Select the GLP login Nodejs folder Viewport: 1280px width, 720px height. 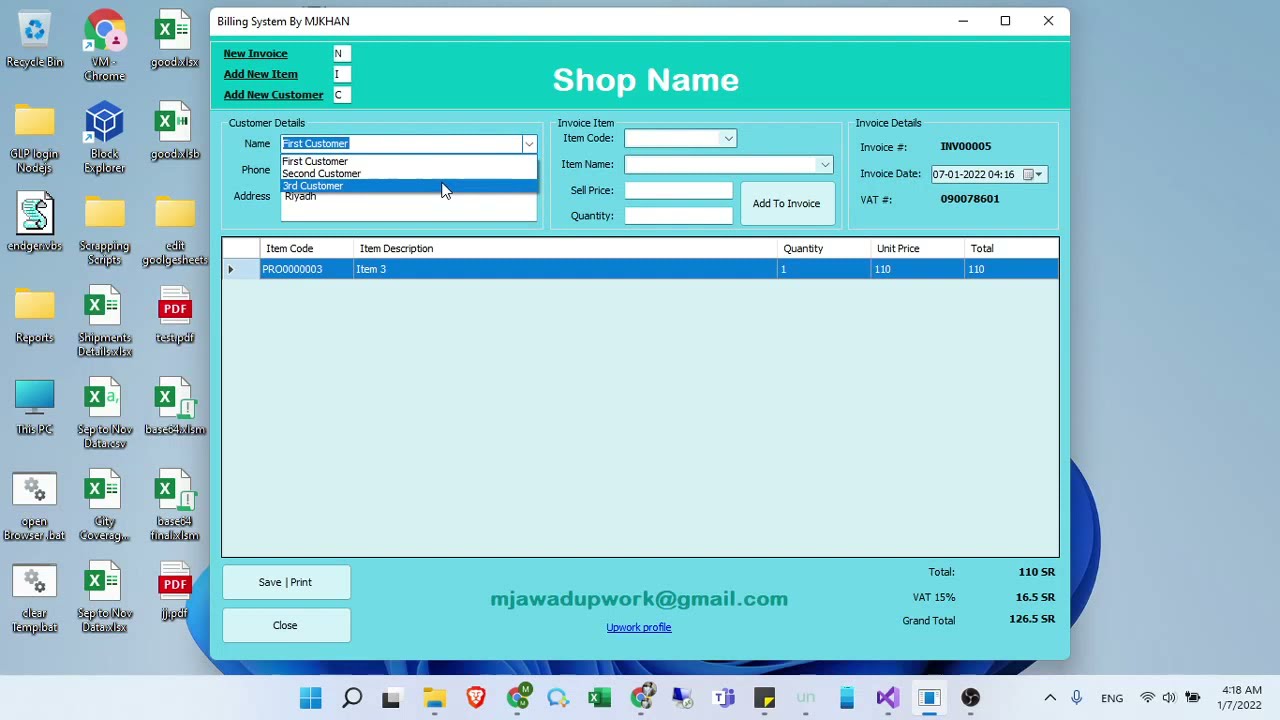click(x=34, y=138)
